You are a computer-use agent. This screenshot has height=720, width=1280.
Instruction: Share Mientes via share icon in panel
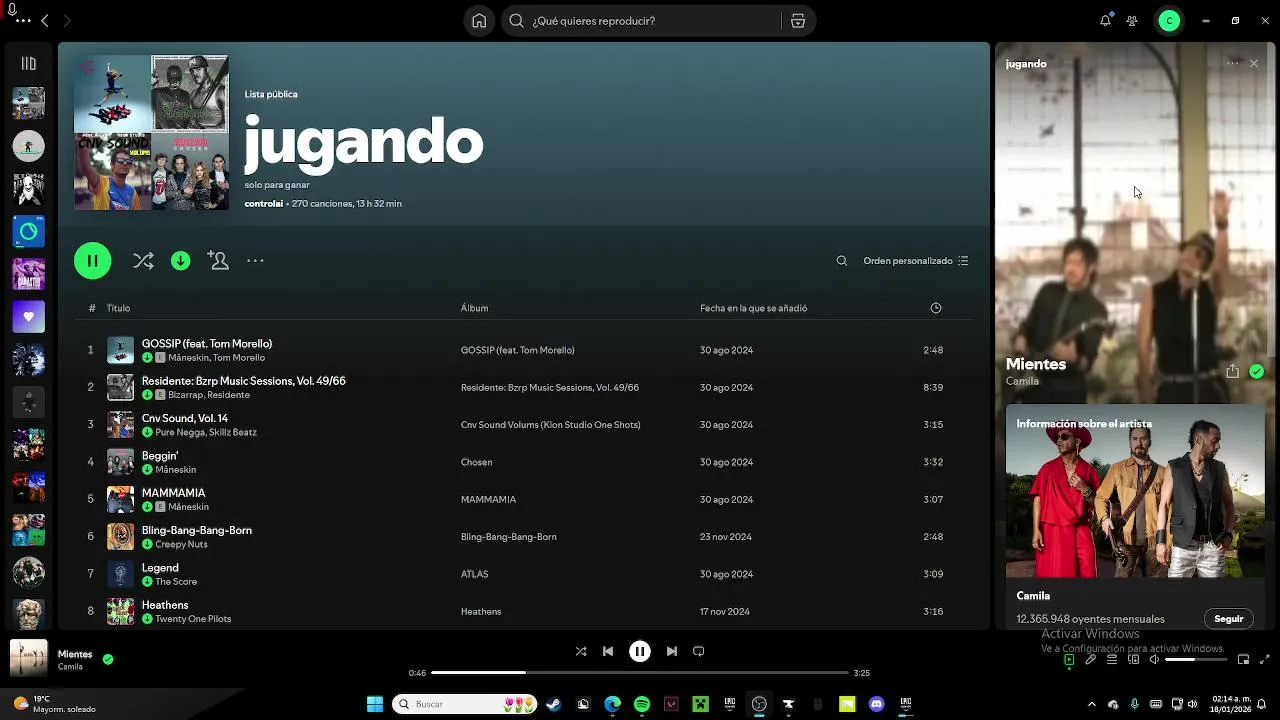click(x=1232, y=371)
